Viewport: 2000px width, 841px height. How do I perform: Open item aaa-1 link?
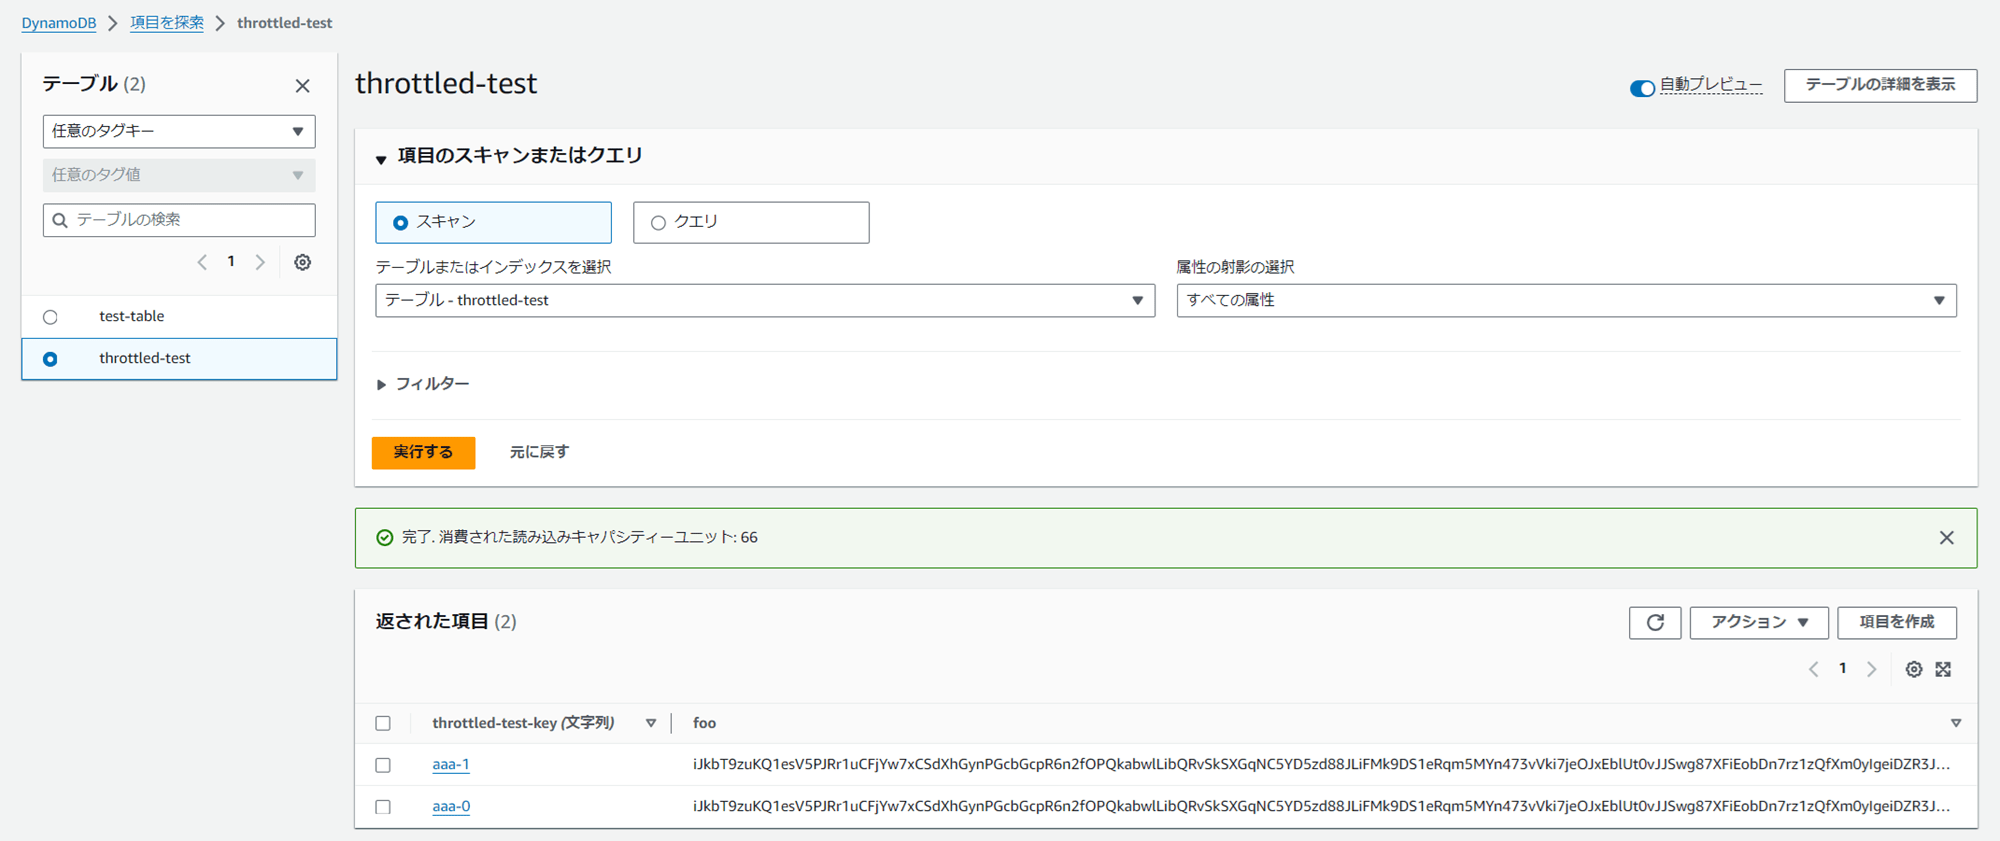click(451, 764)
